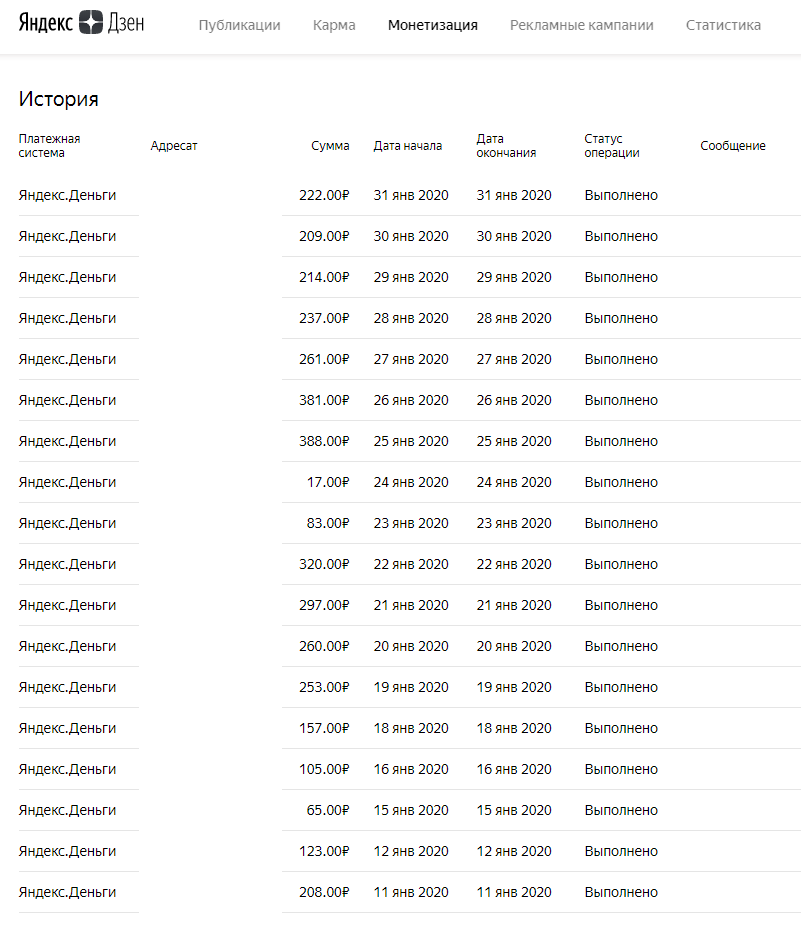Click Выполнено status in 31 янв row
This screenshot has width=801, height=945.
(x=621, y=195)
